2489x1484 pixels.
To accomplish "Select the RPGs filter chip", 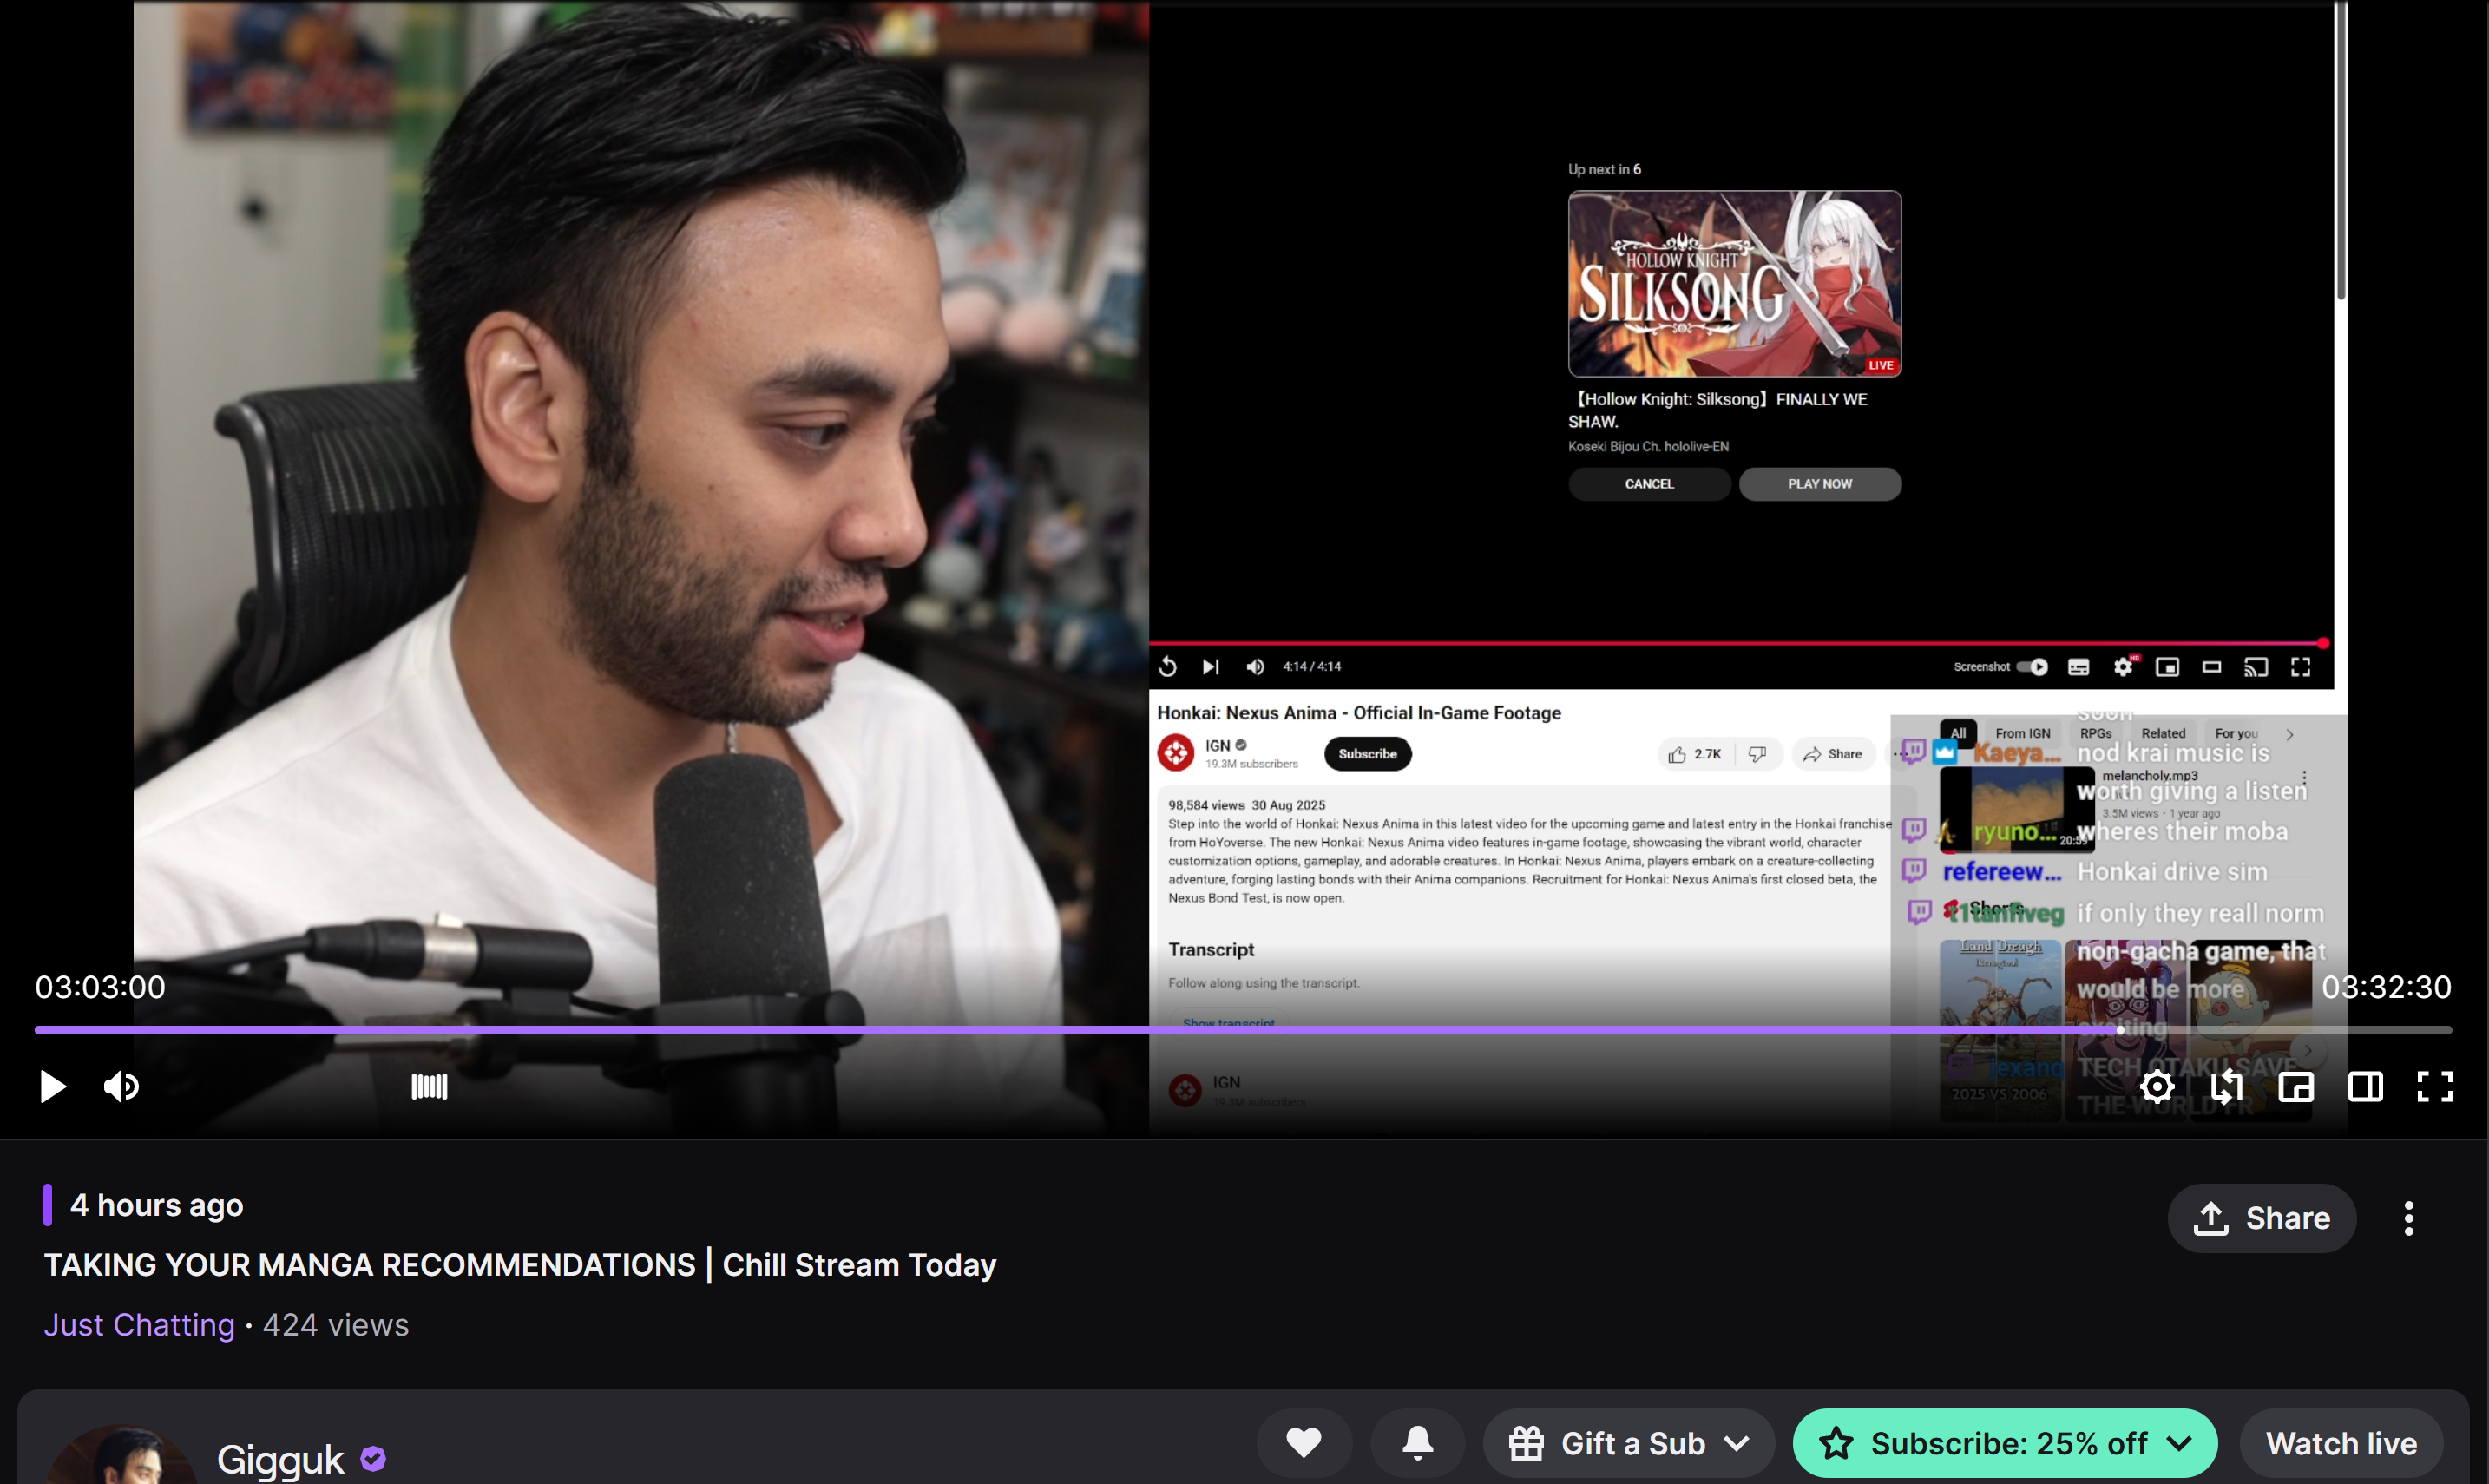I will pos(2095,733).
